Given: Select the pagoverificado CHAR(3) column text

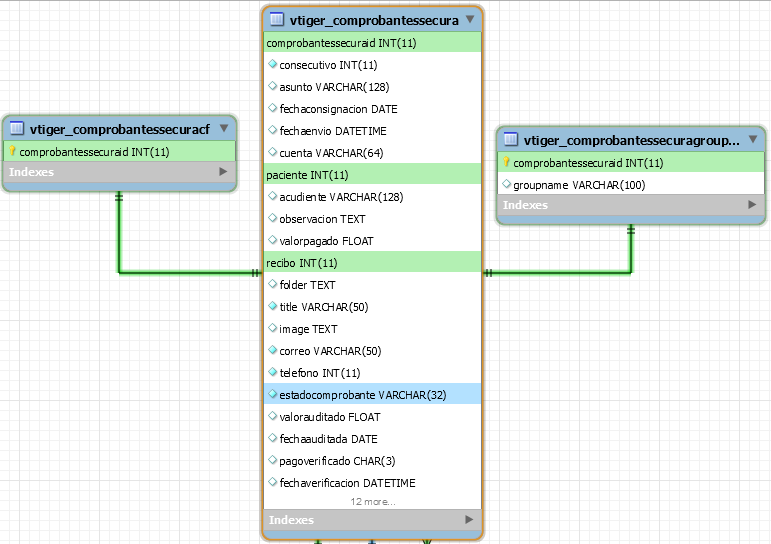Looking at the screenshot, I should click(337, 461).
